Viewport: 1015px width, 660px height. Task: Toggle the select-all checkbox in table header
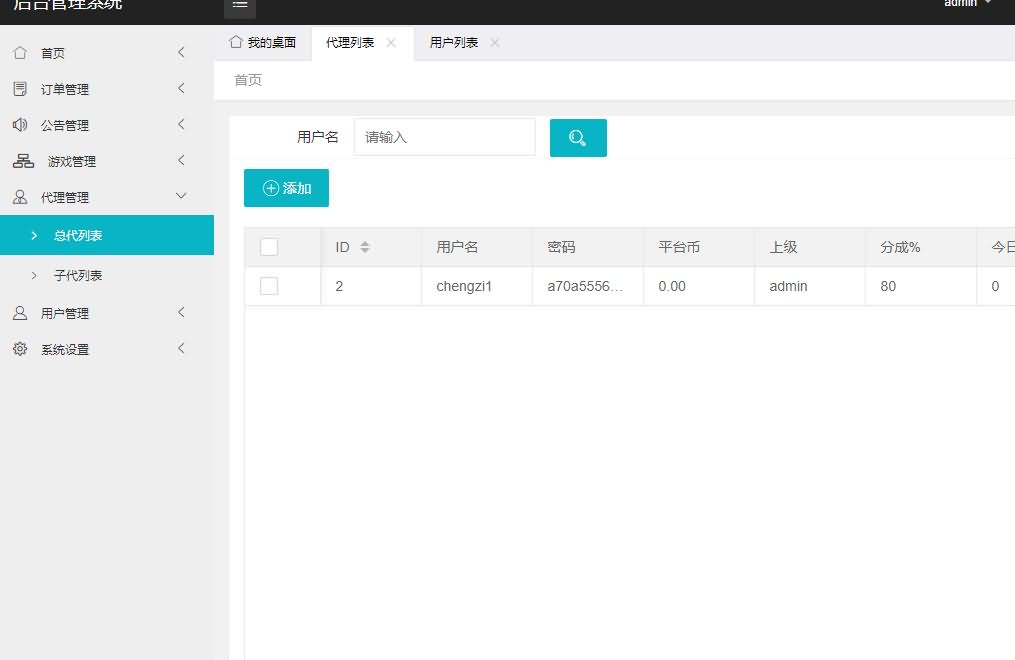(269, 247)
